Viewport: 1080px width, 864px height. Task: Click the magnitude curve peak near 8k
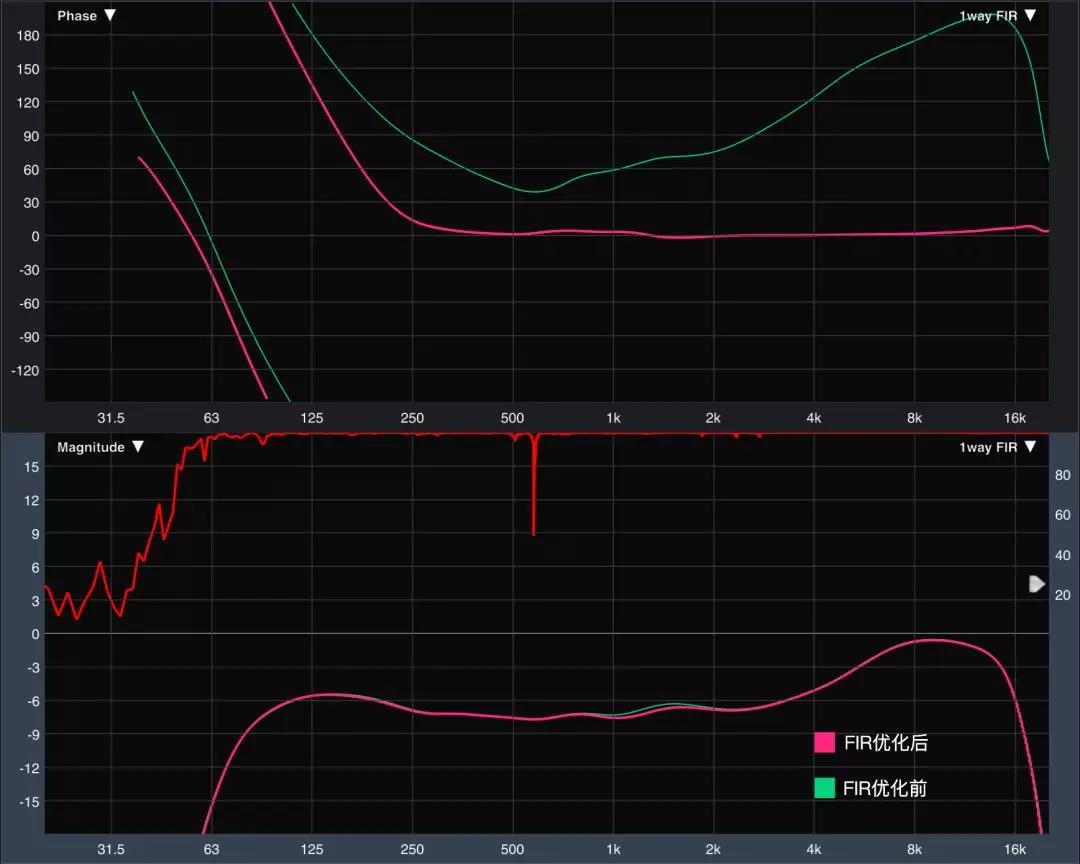[932, 640]
